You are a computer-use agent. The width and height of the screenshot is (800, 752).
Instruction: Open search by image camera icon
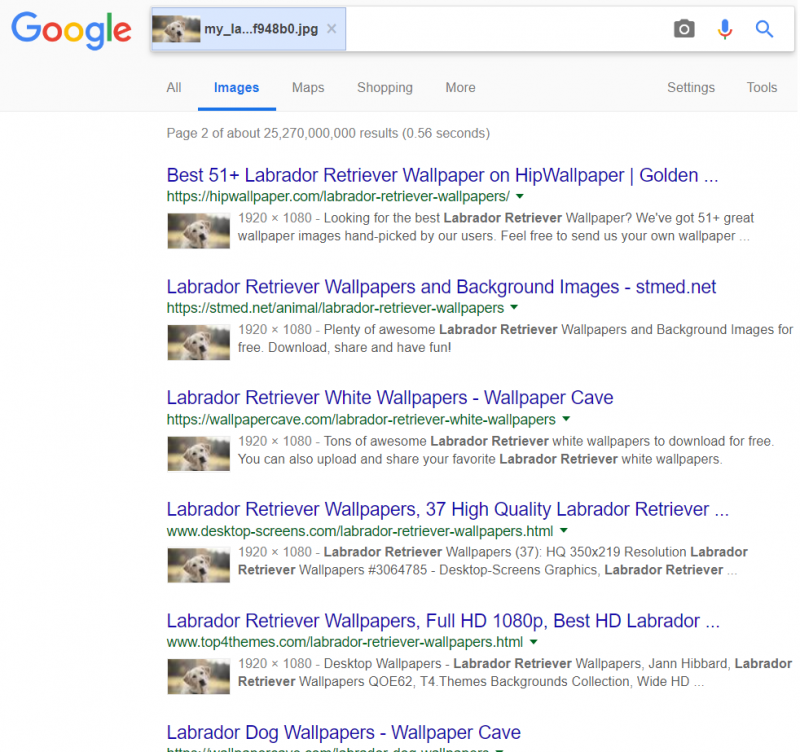[684, 29]
